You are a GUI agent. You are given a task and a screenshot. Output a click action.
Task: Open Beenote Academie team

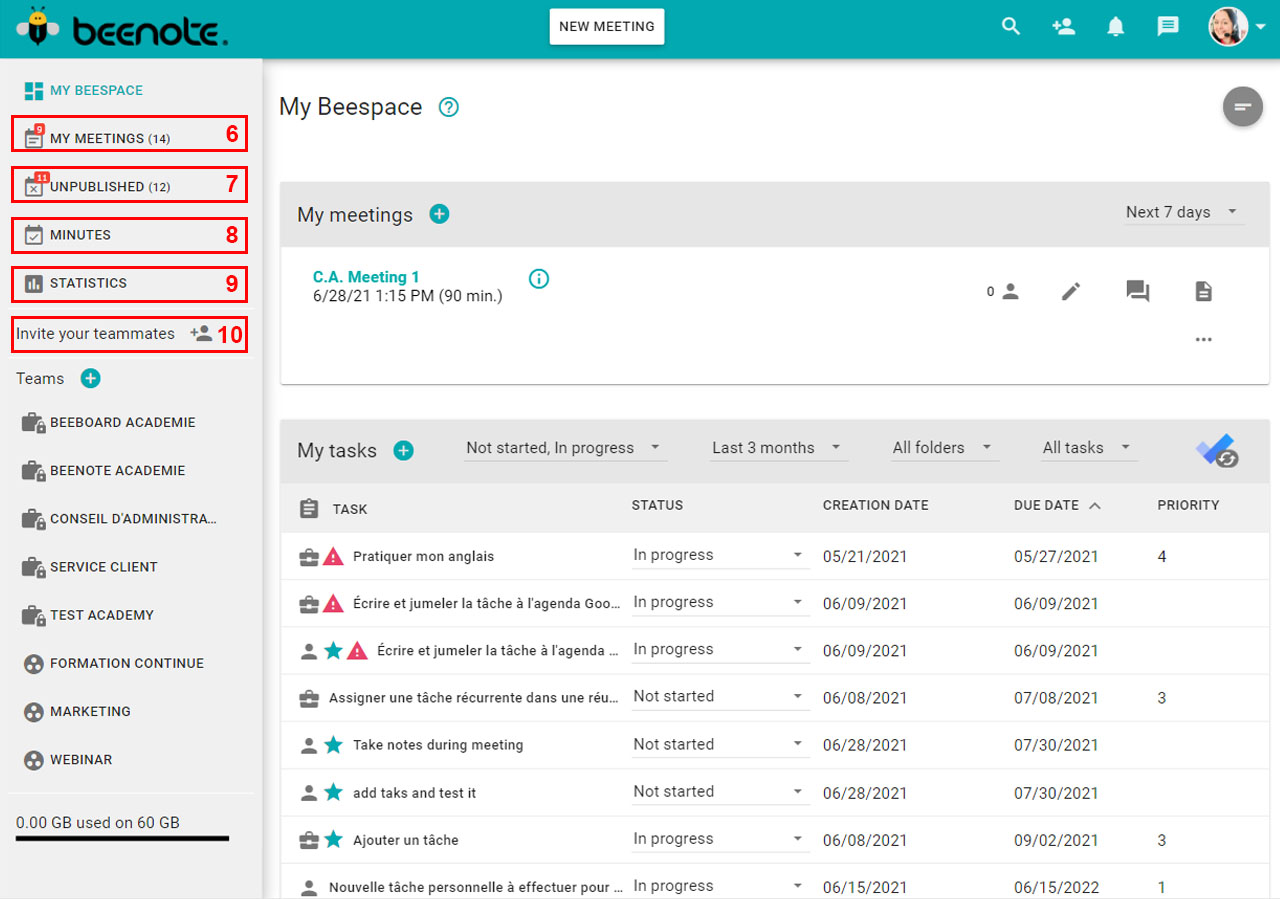(x=105, y=470)
